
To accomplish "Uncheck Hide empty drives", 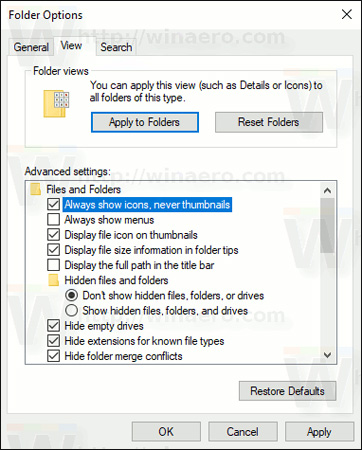I will point(53,326).
